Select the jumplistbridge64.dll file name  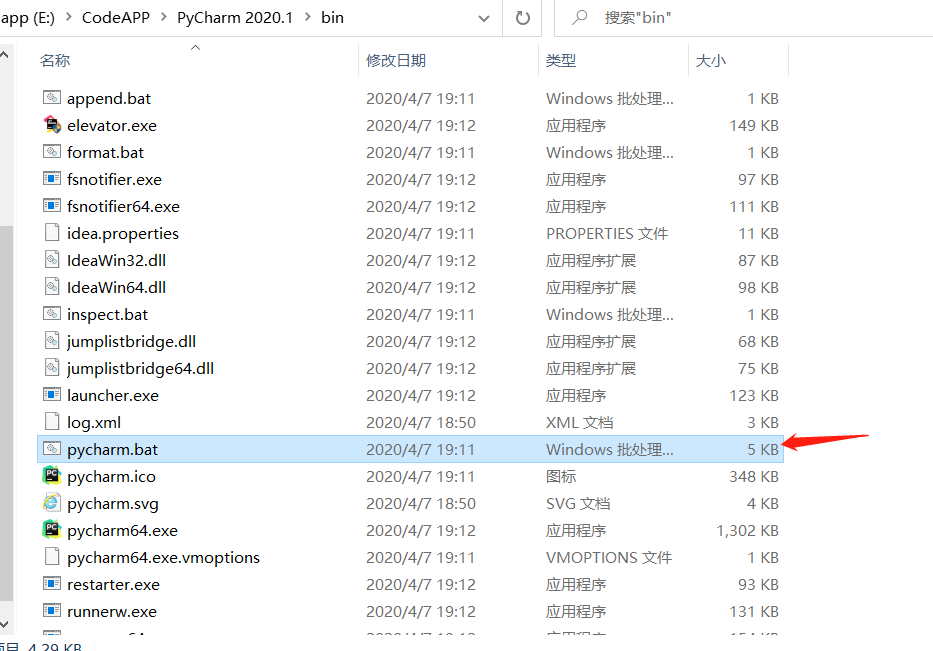click(x=140, y=368)
